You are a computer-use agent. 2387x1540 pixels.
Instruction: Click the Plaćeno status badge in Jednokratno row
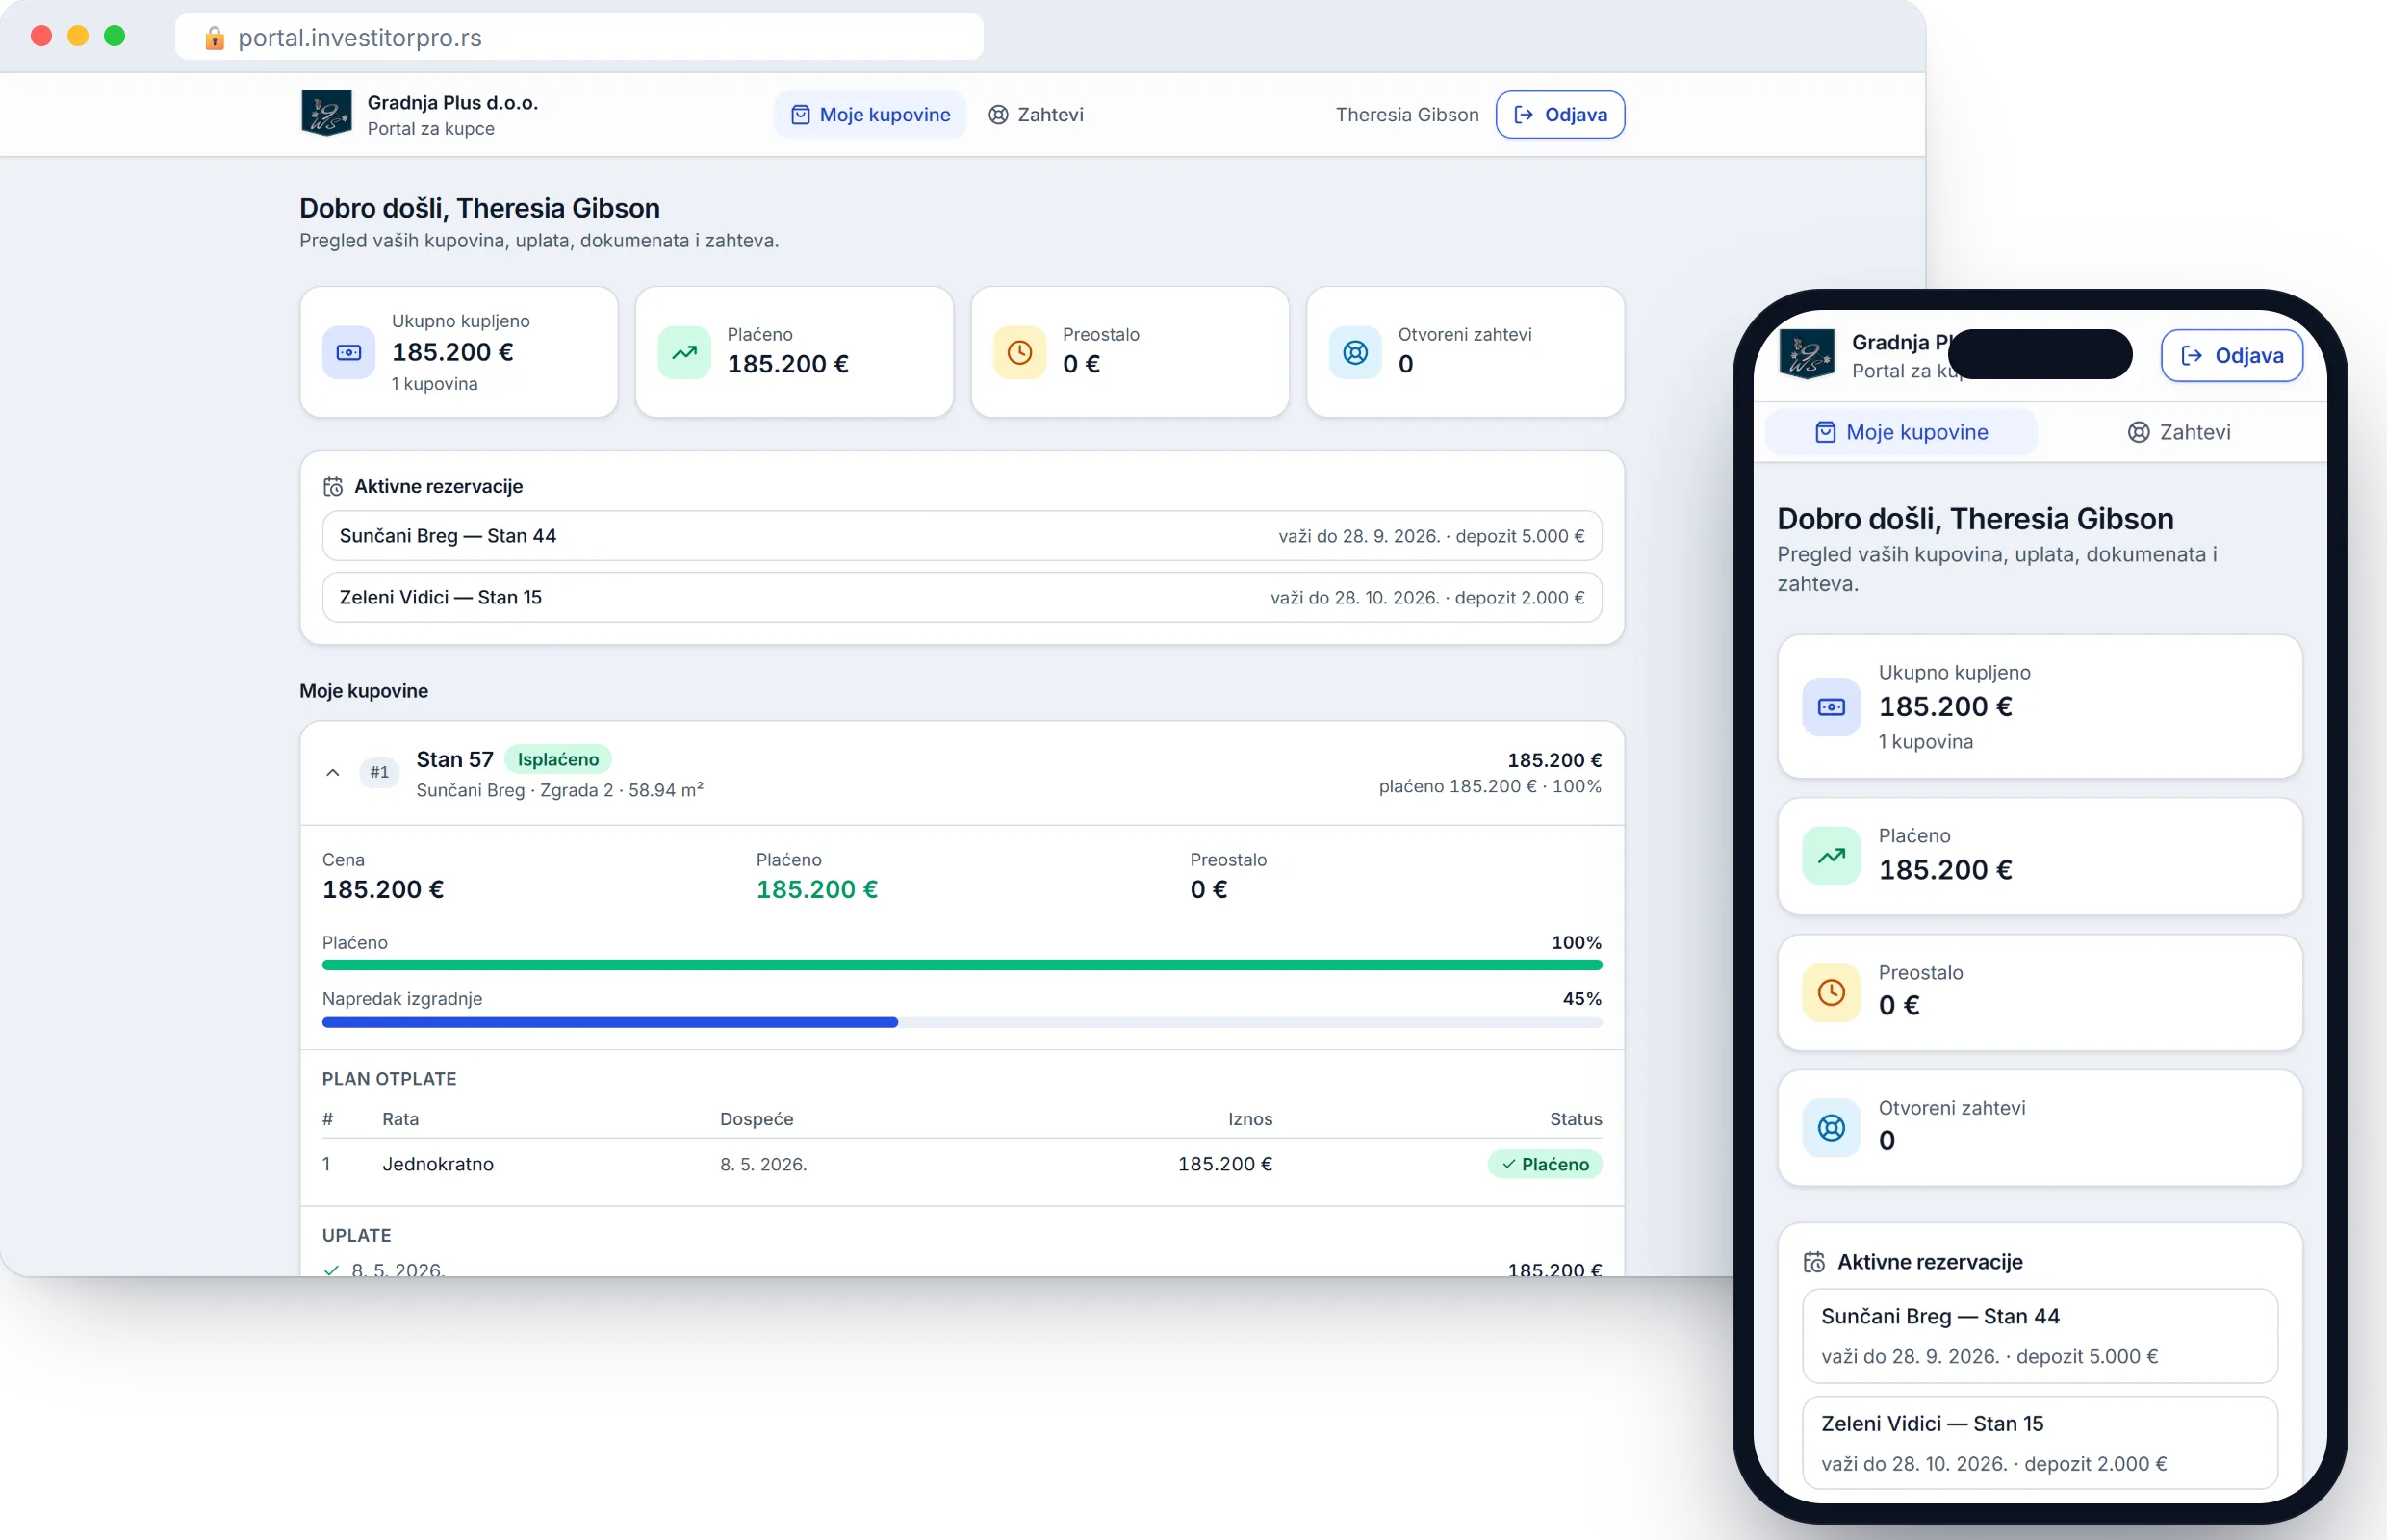click(x=1545, y=1164)
